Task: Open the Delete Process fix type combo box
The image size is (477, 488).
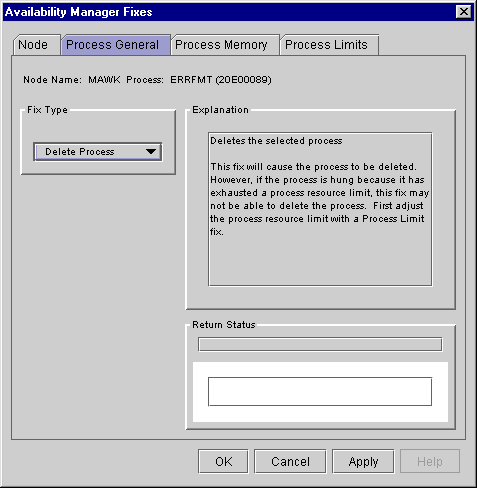Action: coord(98,152)
